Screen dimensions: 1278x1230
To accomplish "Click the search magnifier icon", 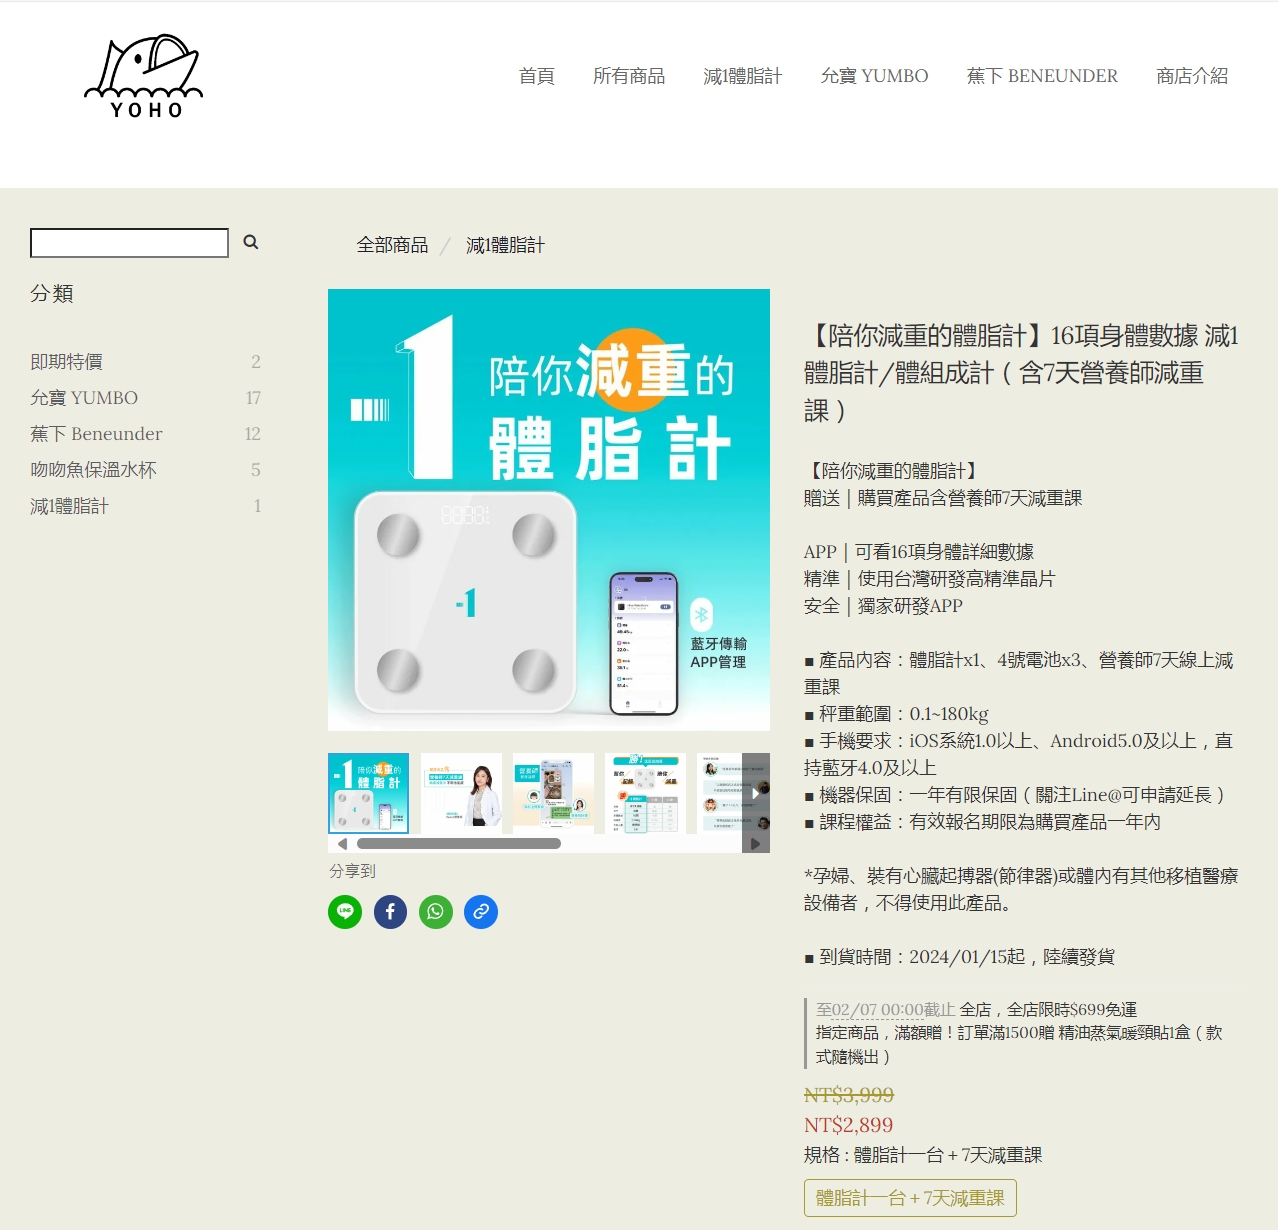I will (251, 242).
